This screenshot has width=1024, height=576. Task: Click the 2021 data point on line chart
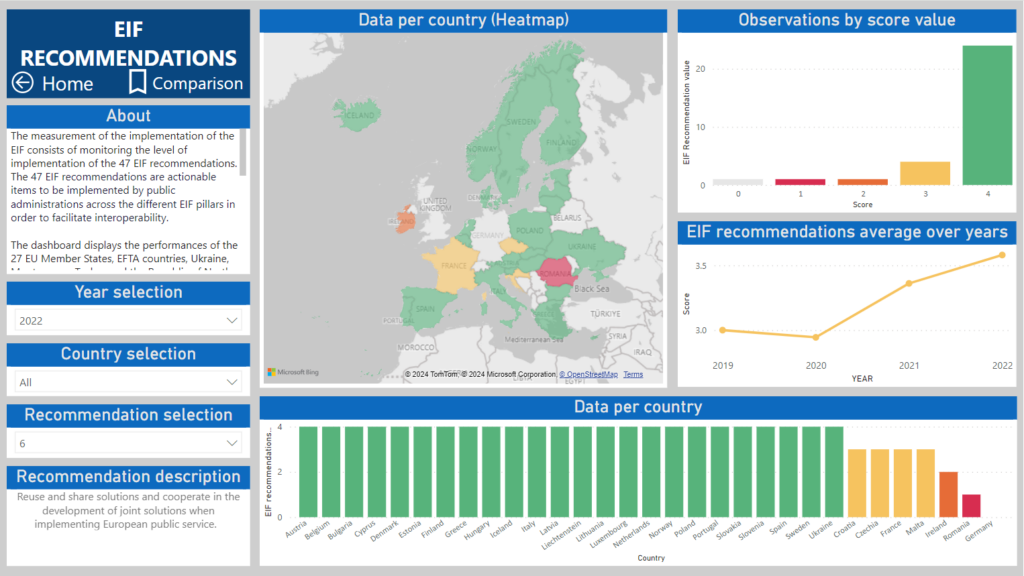[909, 283]
